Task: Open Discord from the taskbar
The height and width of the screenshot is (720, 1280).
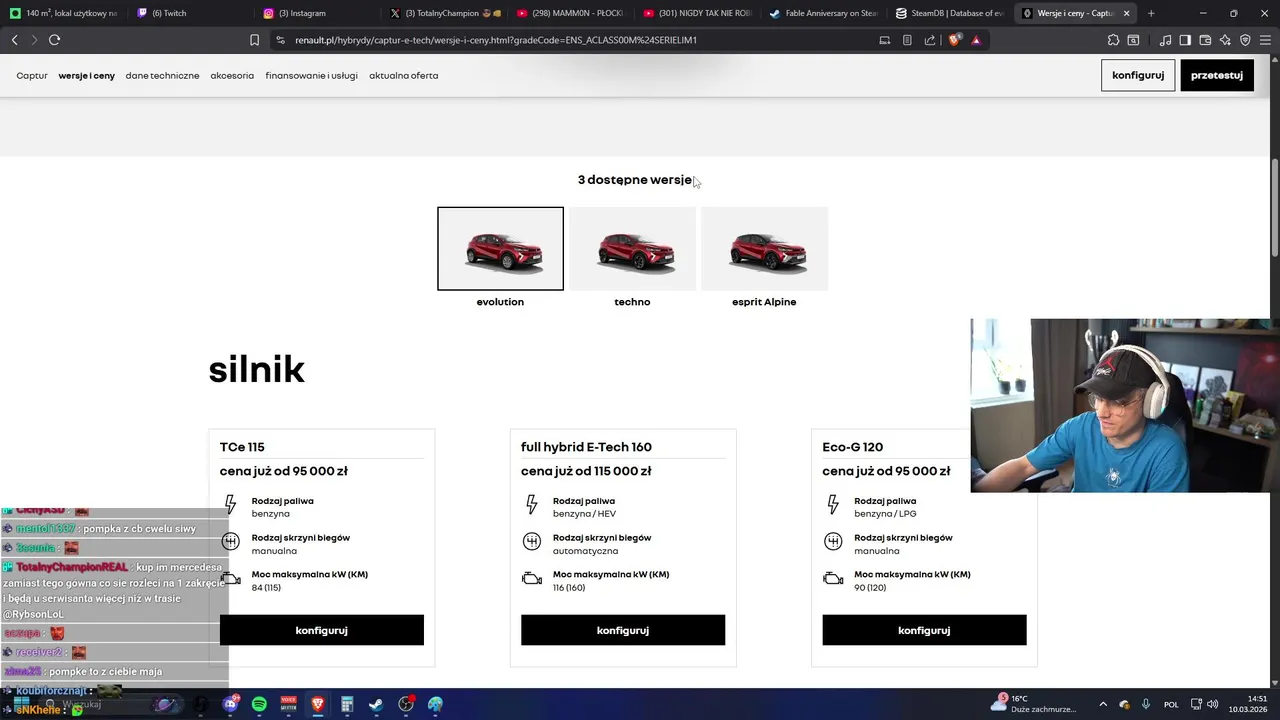Action: pos(230,704)
